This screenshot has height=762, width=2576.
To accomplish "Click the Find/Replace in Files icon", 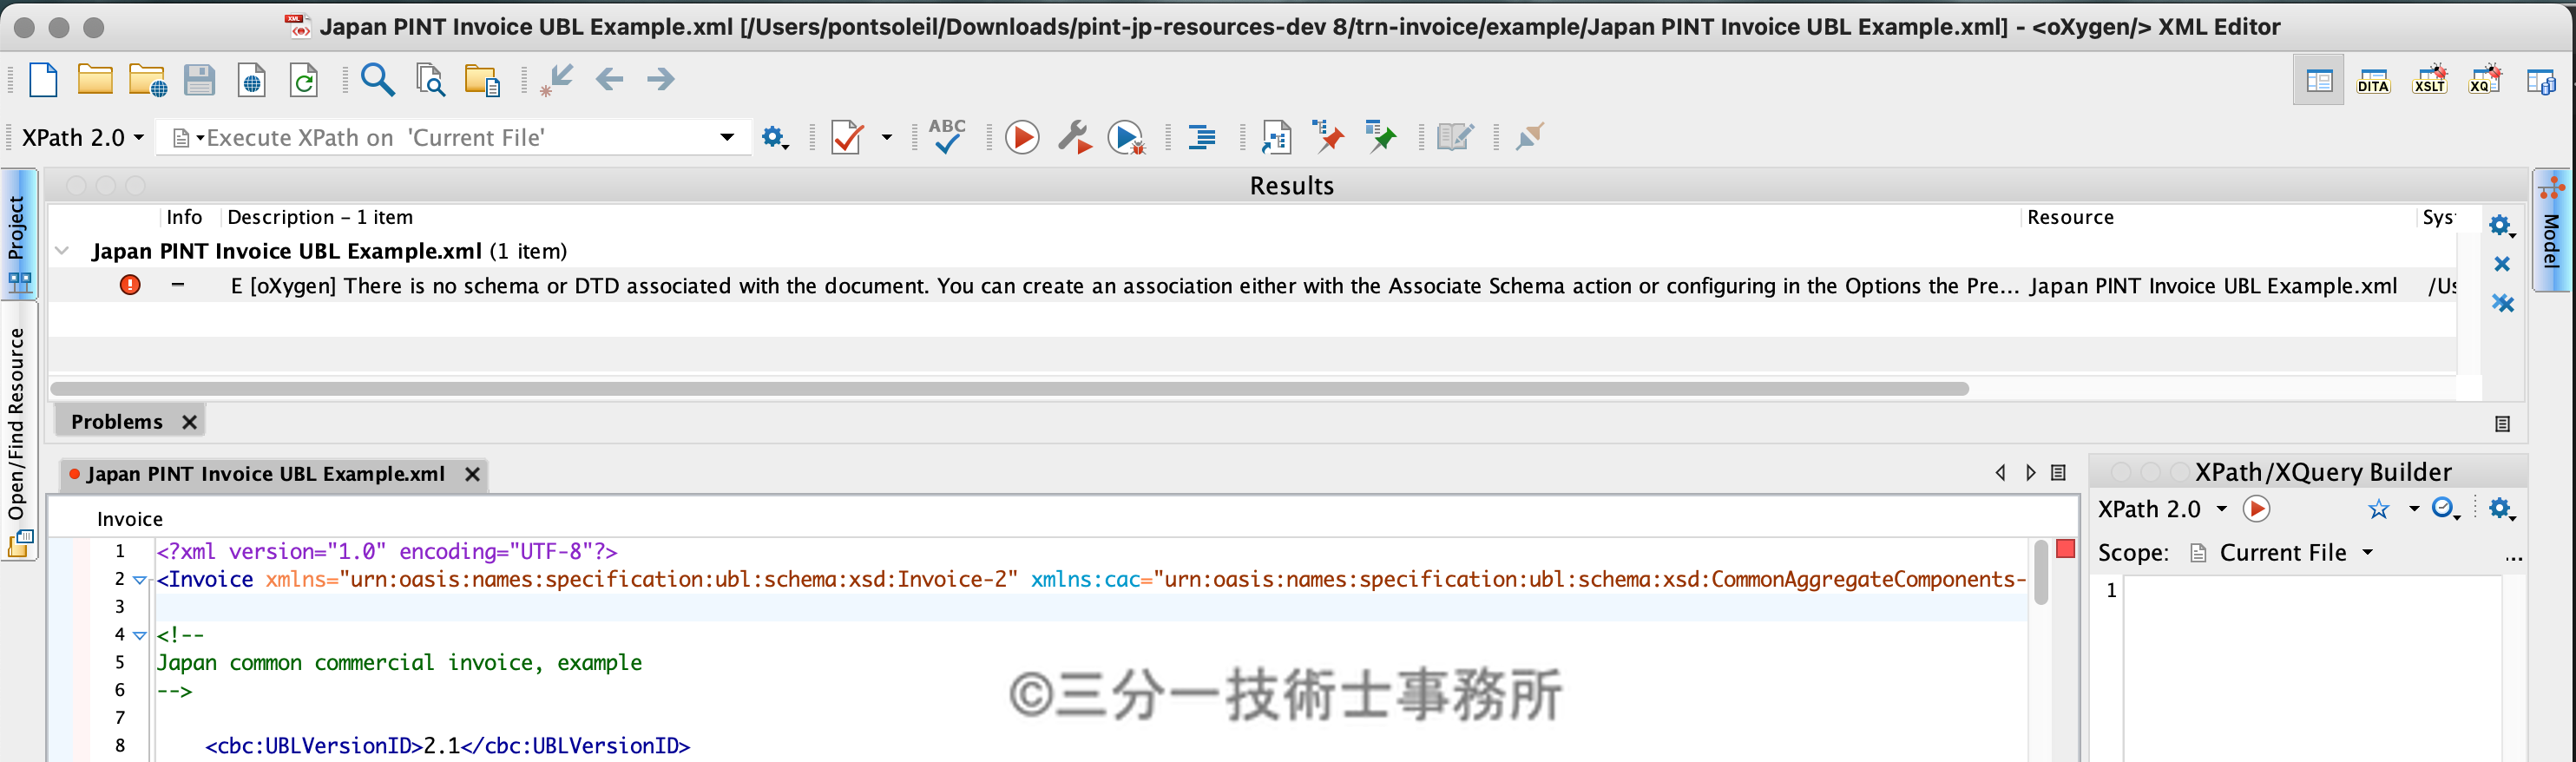I will 430,80.
